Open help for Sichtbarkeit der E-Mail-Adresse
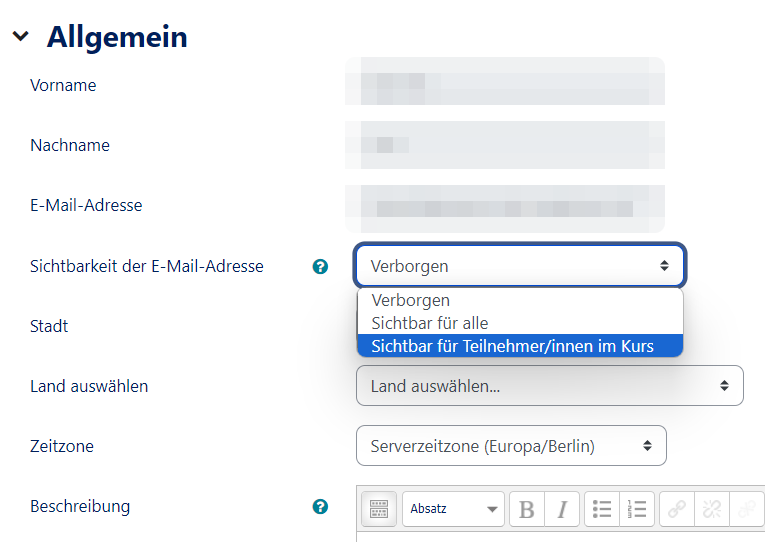Viewport: 765px width, 542px height. [320, 267]
